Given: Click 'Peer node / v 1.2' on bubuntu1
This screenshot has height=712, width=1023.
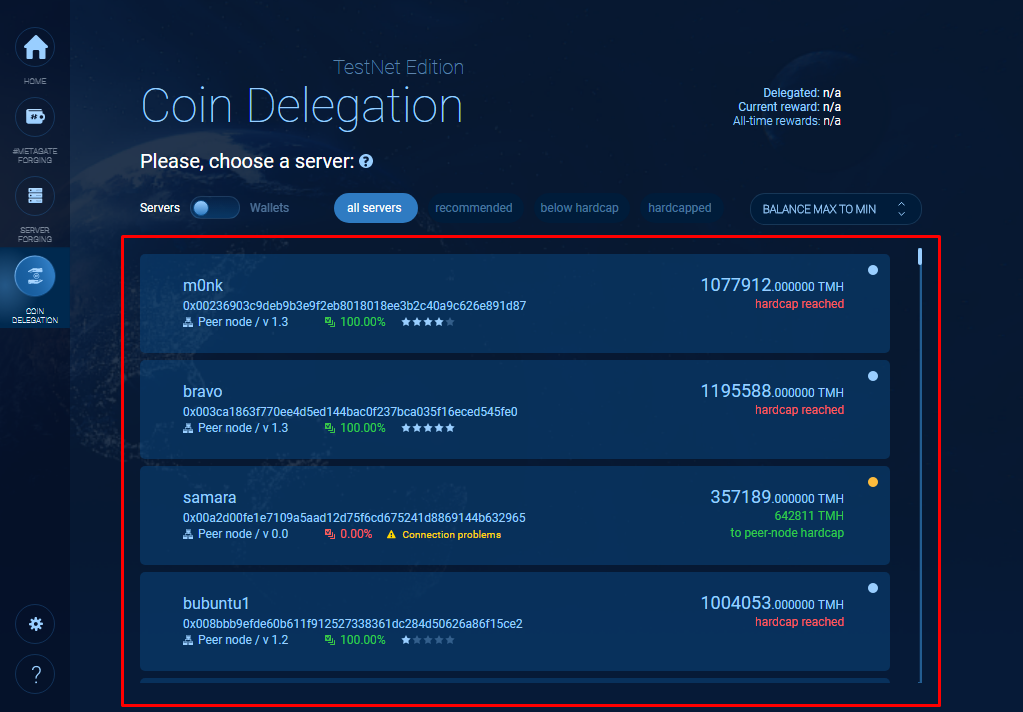Looking at the screenshot, I should click(x=243, y=640).
